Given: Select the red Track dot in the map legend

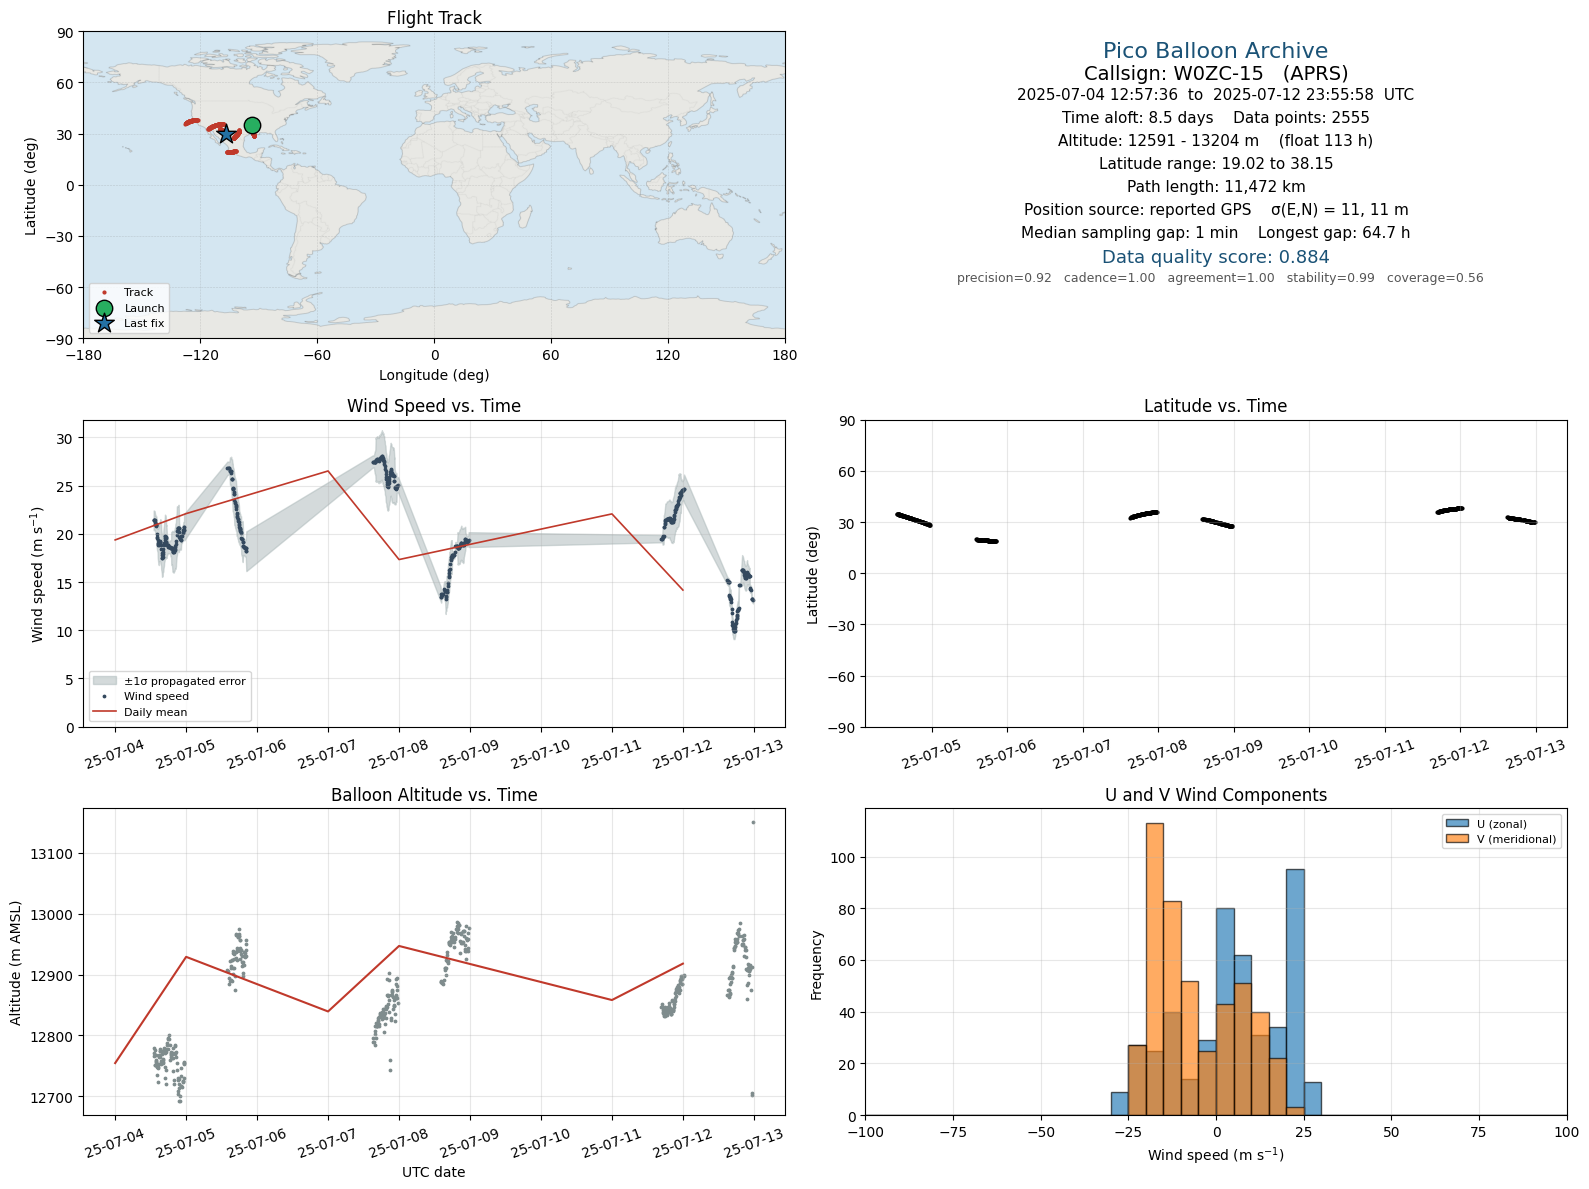Looking at the screenshot, I should tap(105, 293).
